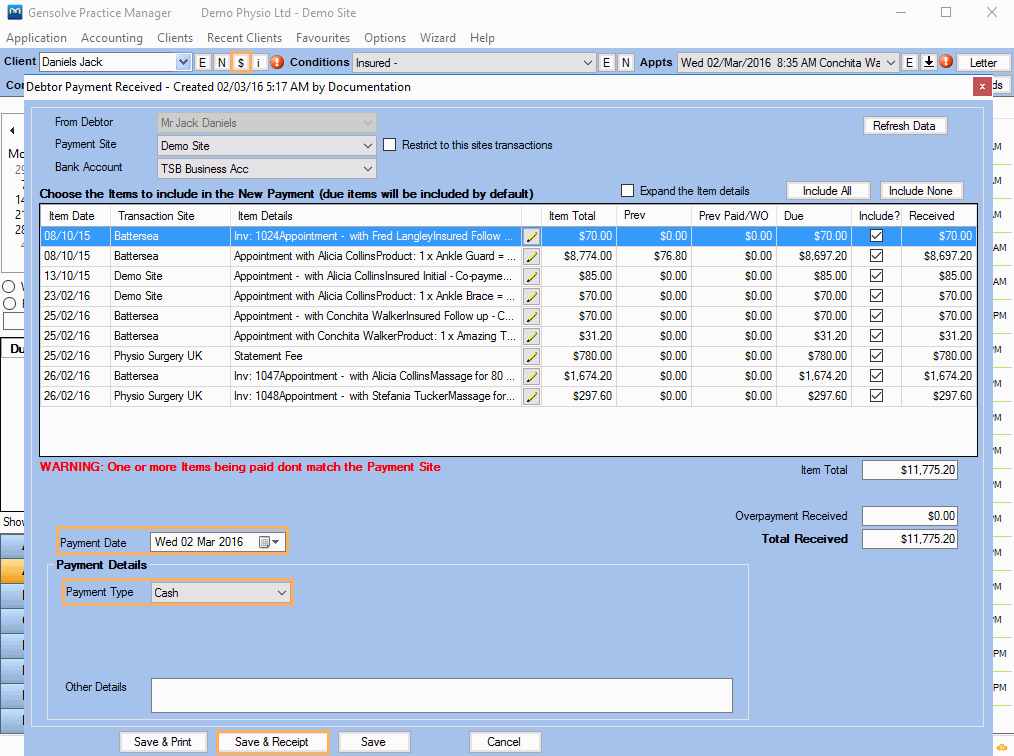1014x756 pixels.
Task: Open the Payment Date calendar picker icon
Action: [x=265, y=542]
